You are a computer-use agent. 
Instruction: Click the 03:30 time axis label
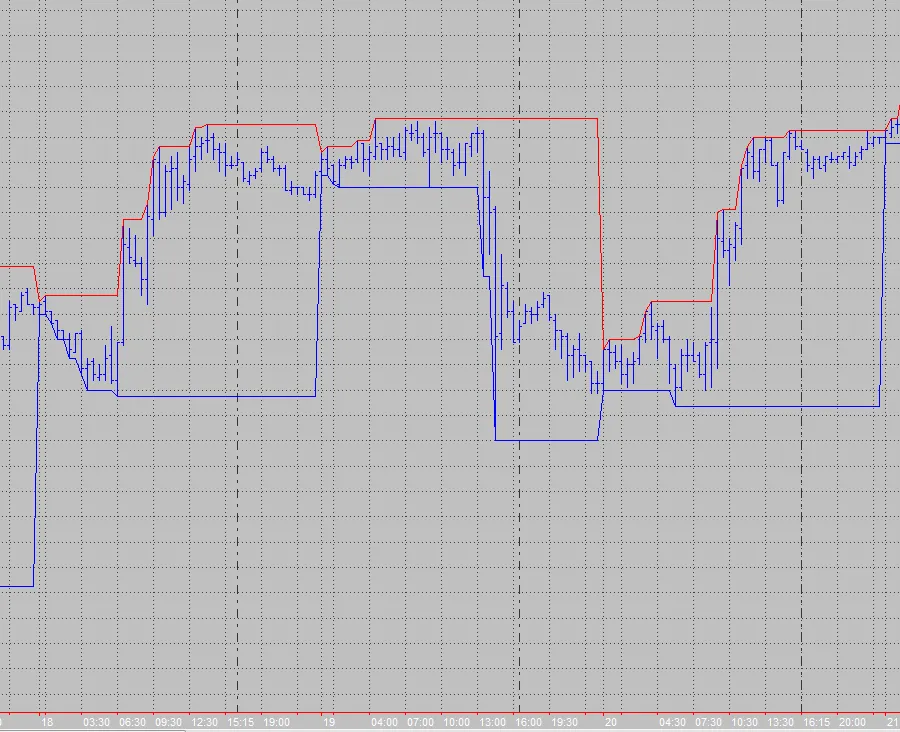coord(96,722)
